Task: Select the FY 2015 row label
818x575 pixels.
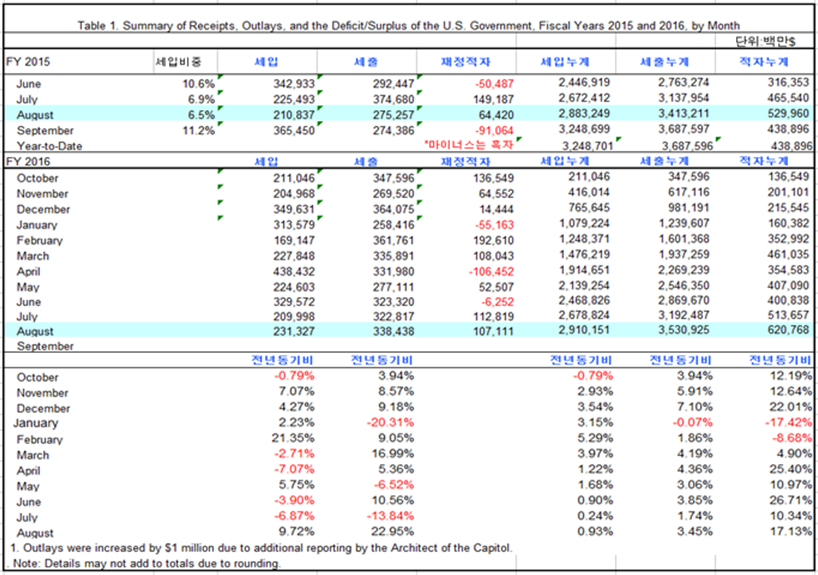Action: pos(29,63)
